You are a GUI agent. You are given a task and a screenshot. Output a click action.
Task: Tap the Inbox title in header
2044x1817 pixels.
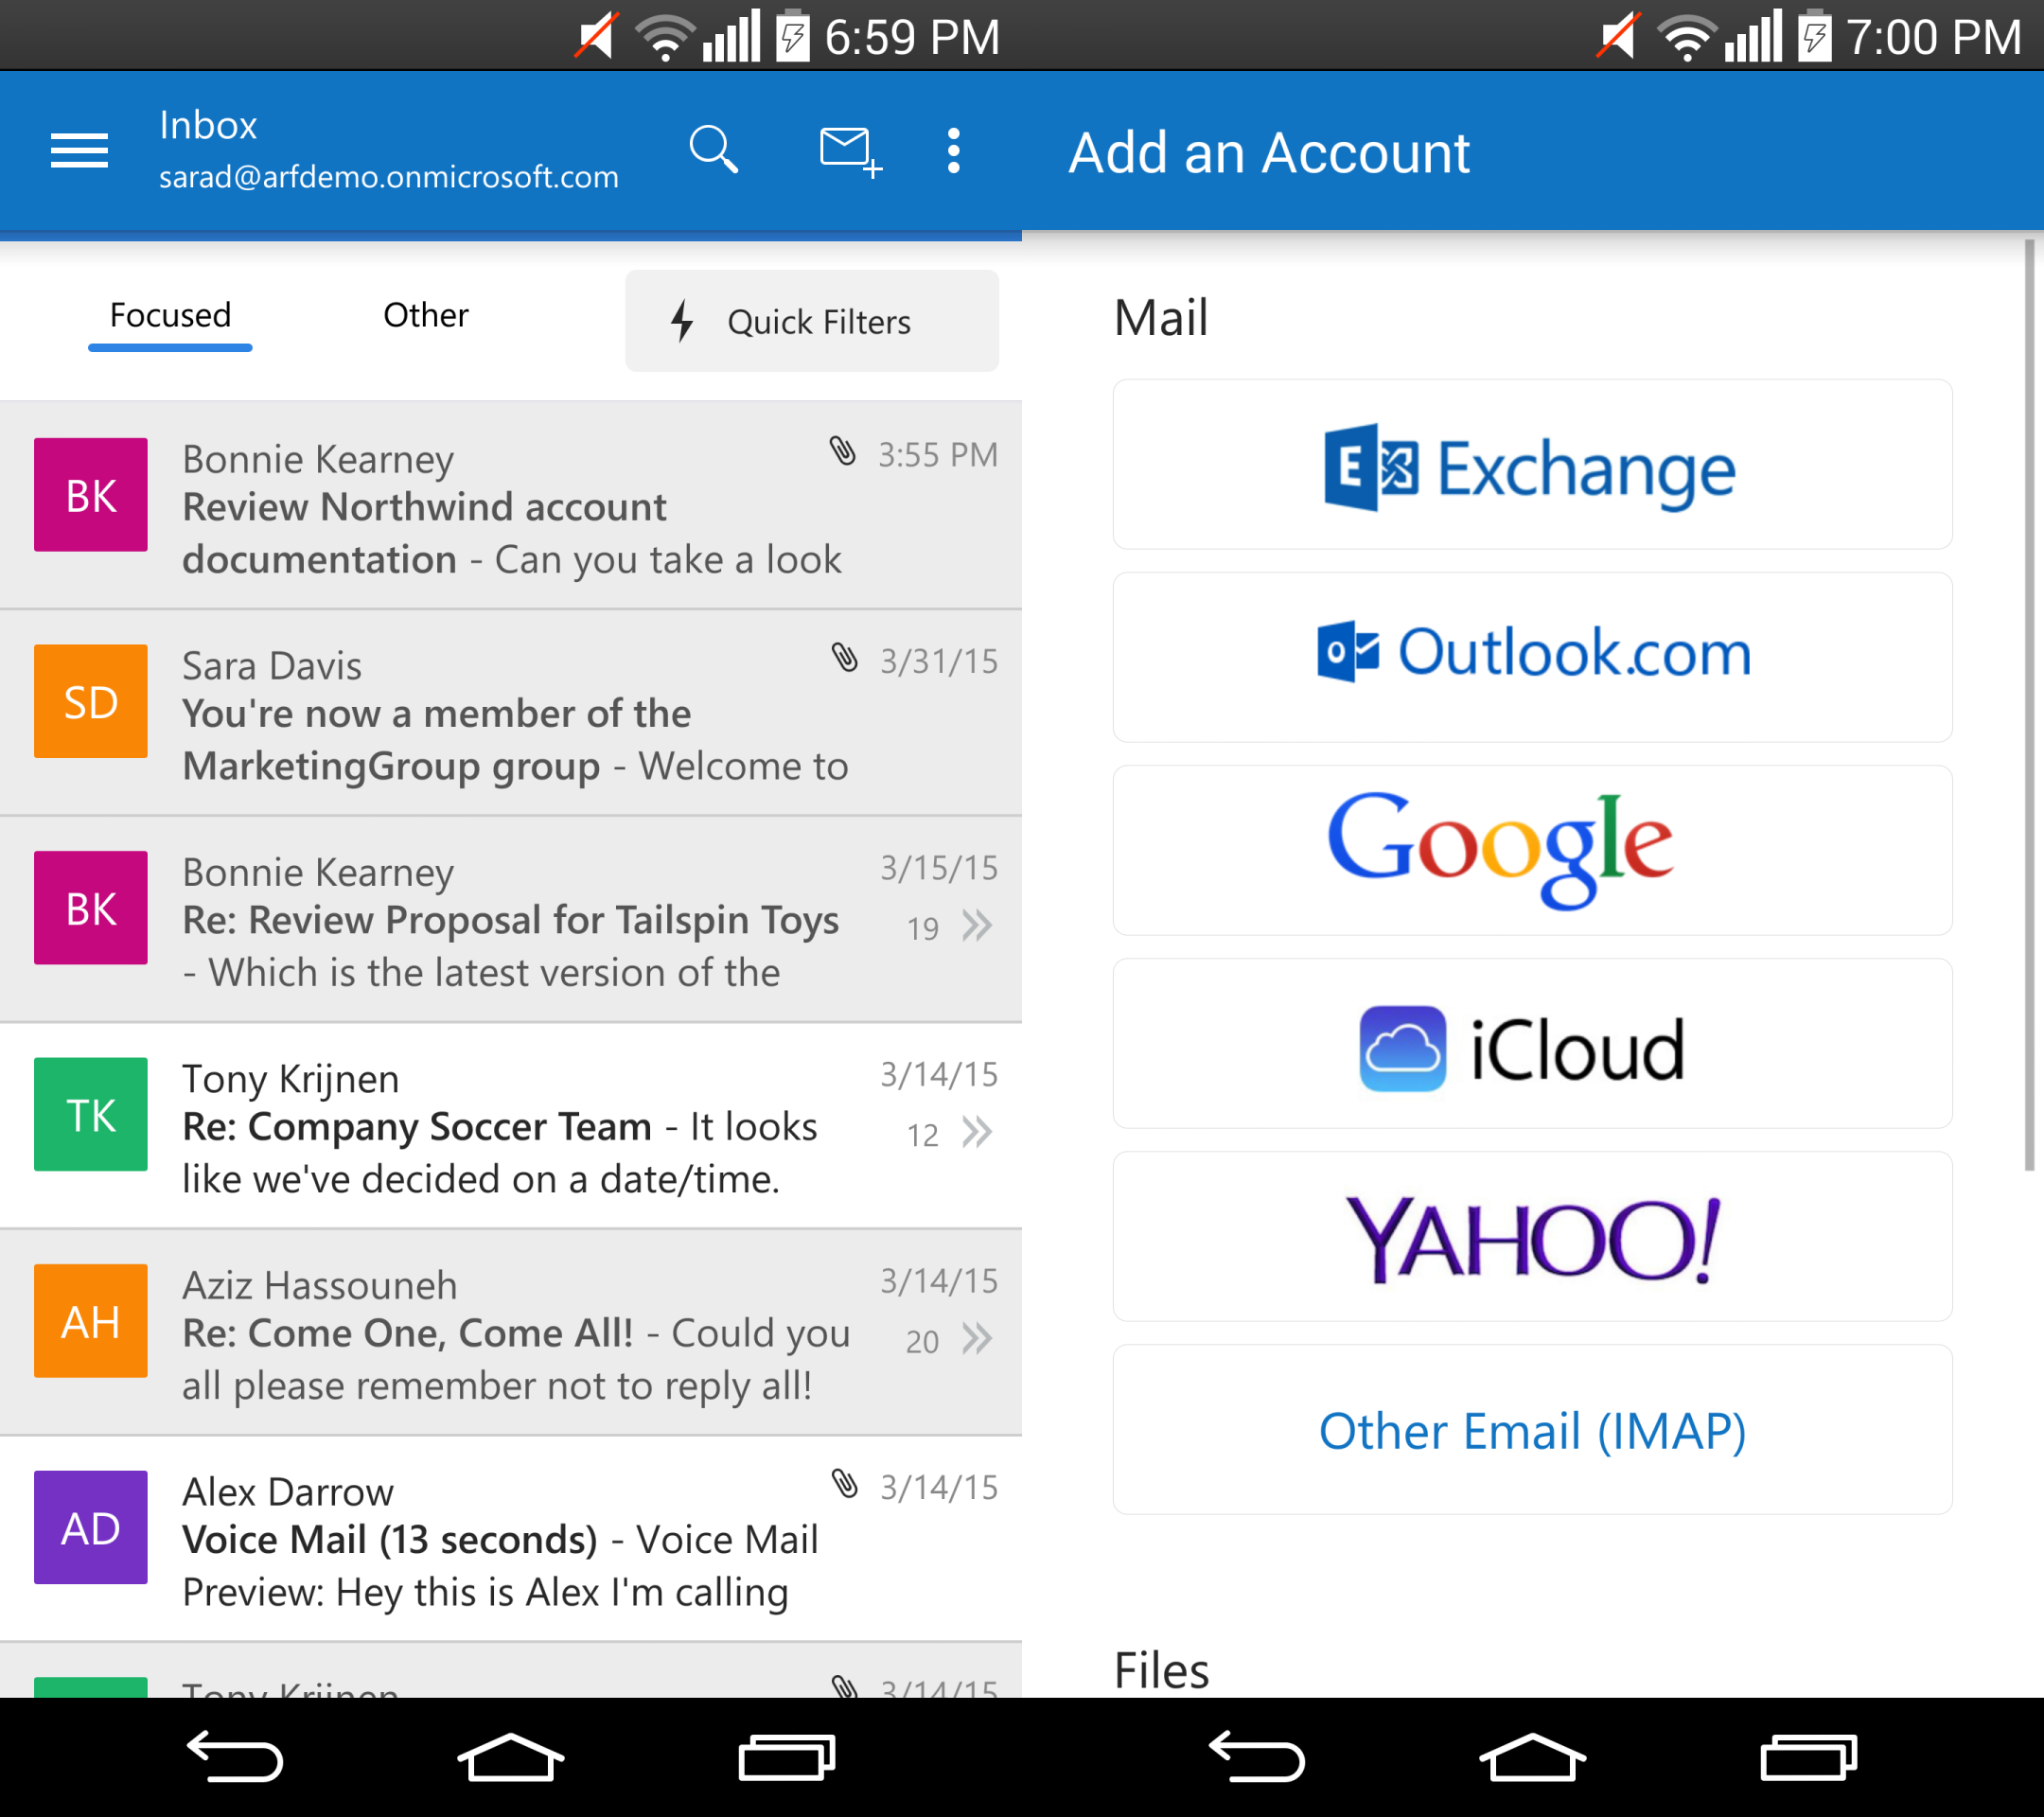(208, 125)
